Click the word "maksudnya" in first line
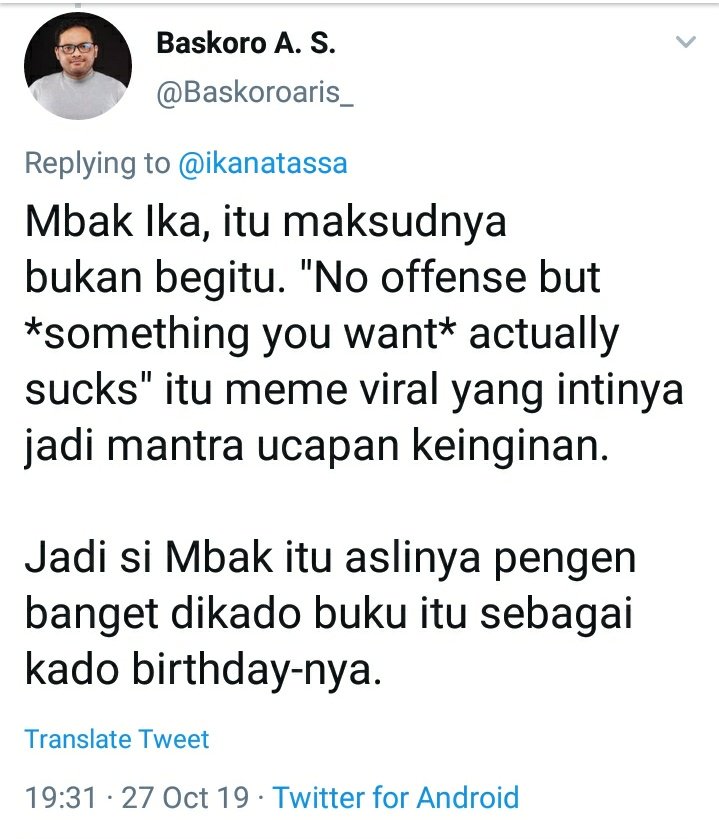The height and width of the screenshot is (839, 719). [x=394, y=223]
